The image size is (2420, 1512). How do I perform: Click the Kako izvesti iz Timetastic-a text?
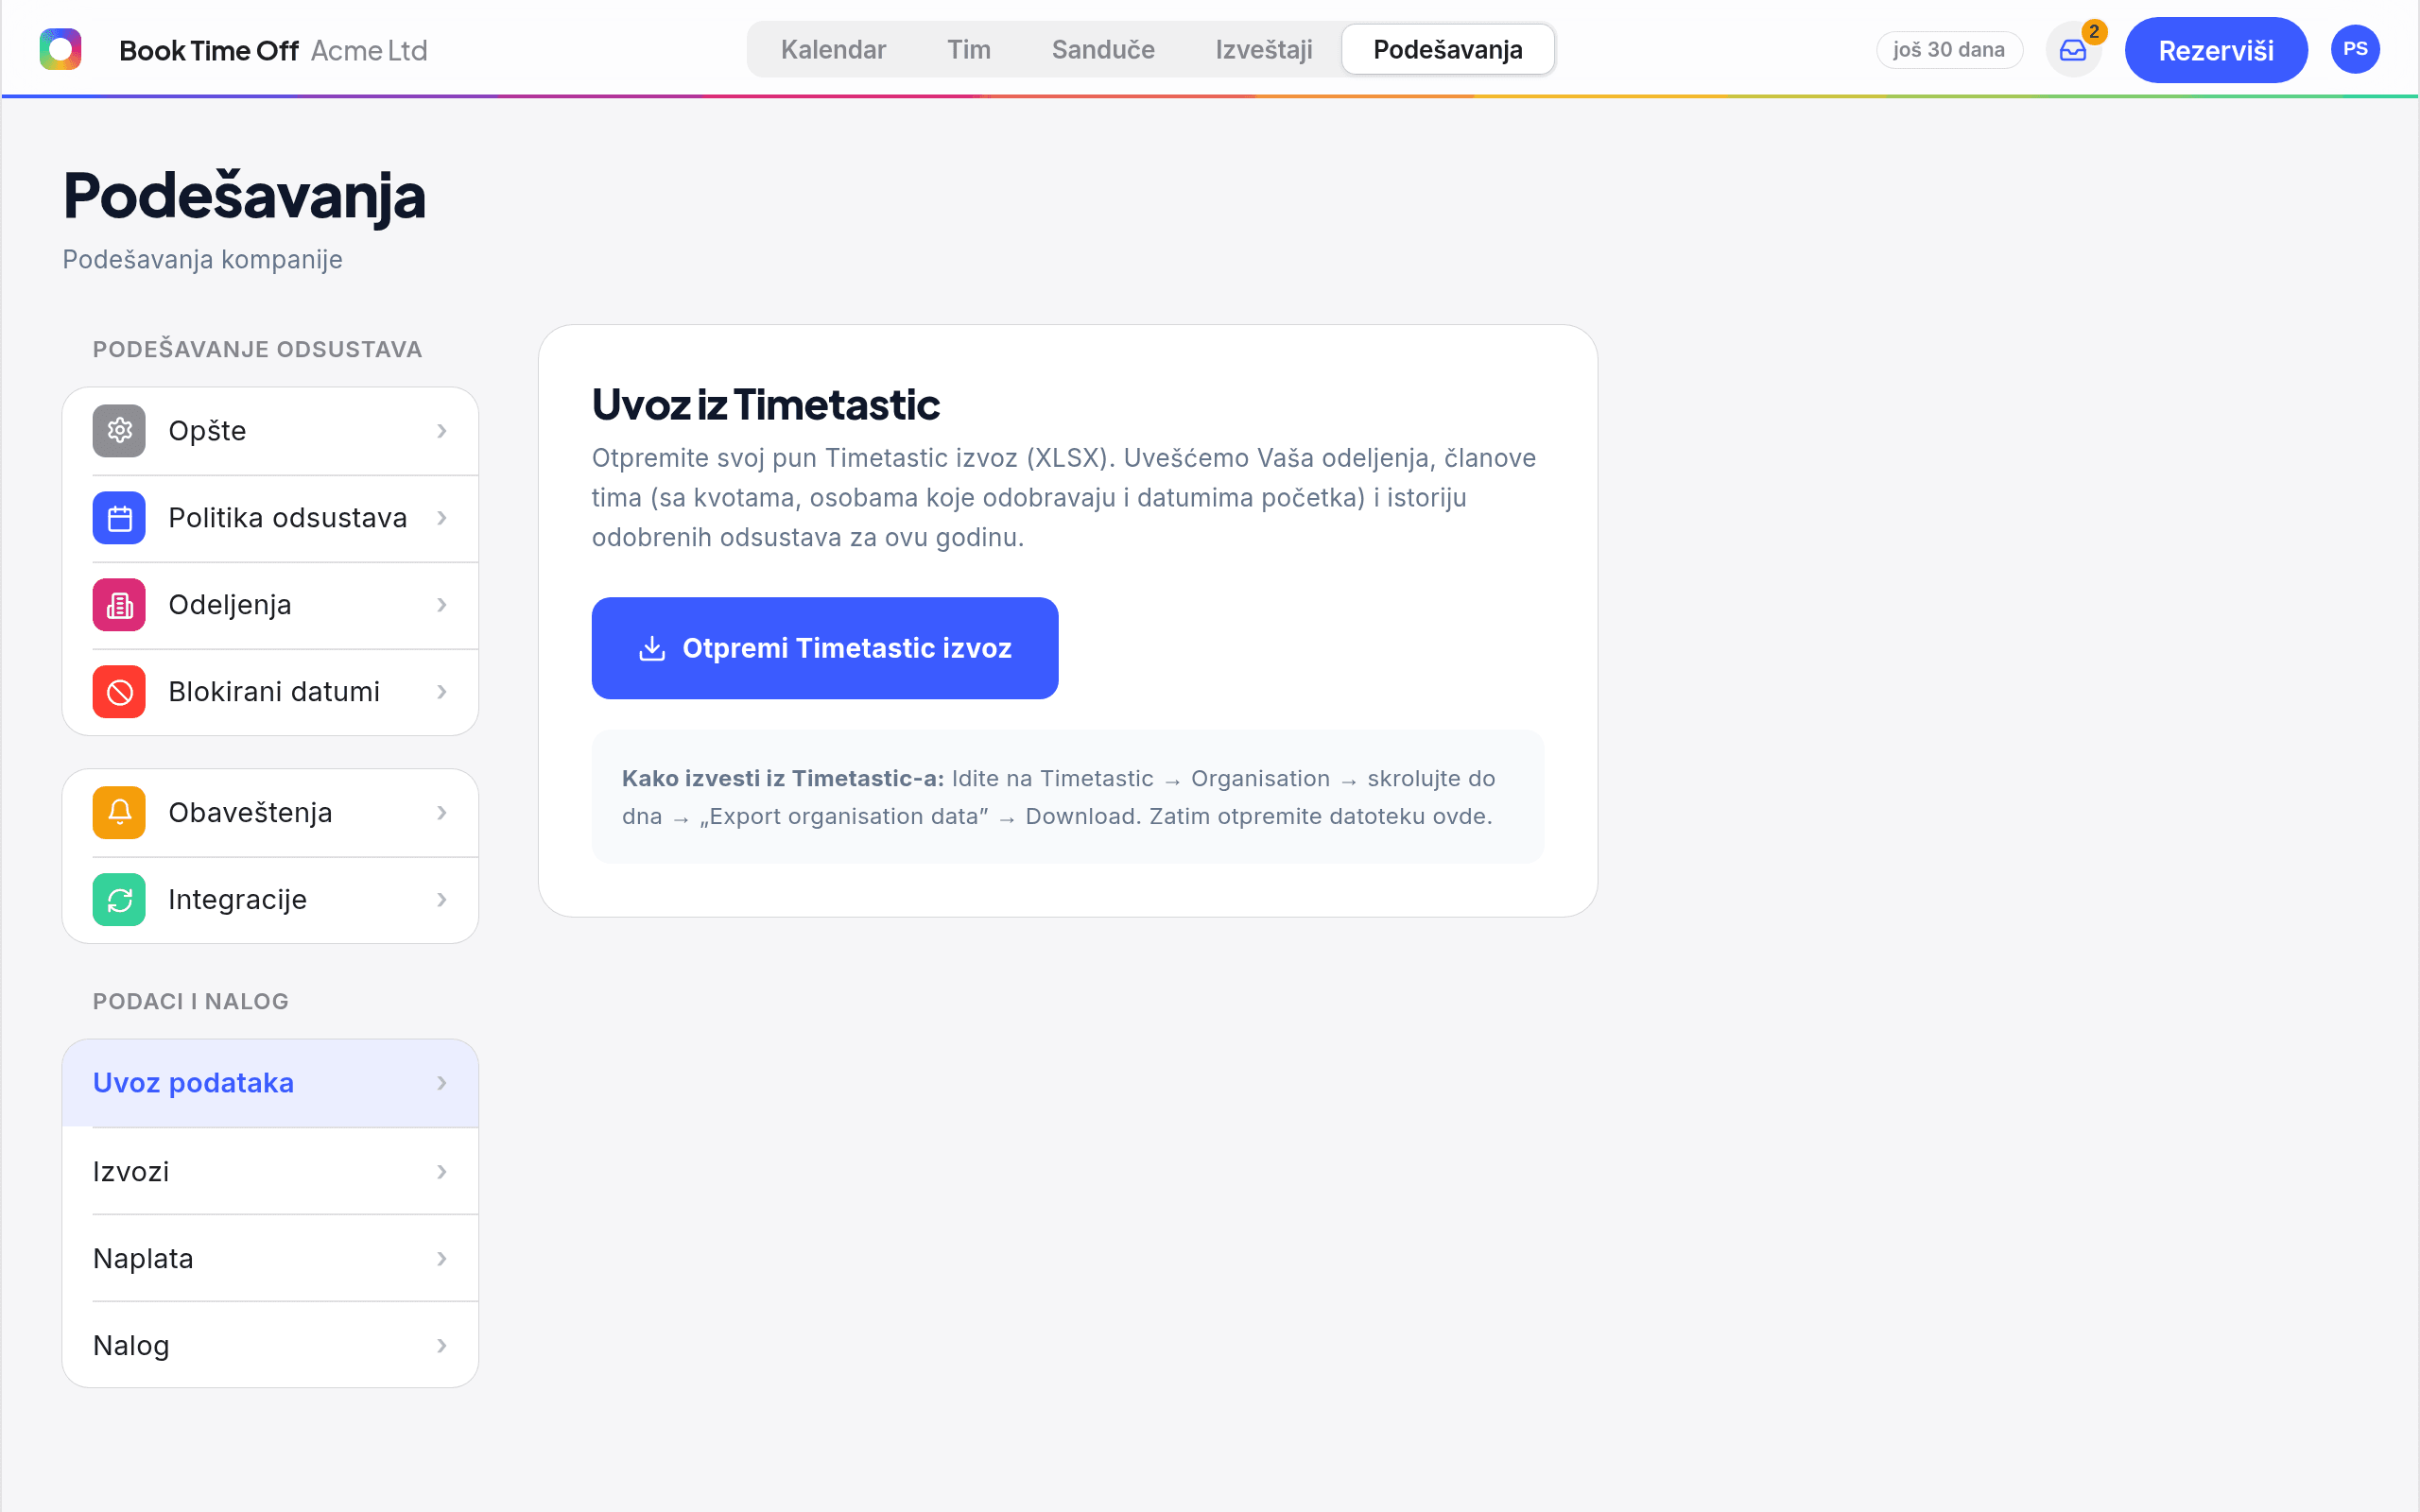[x=783, y=779]
